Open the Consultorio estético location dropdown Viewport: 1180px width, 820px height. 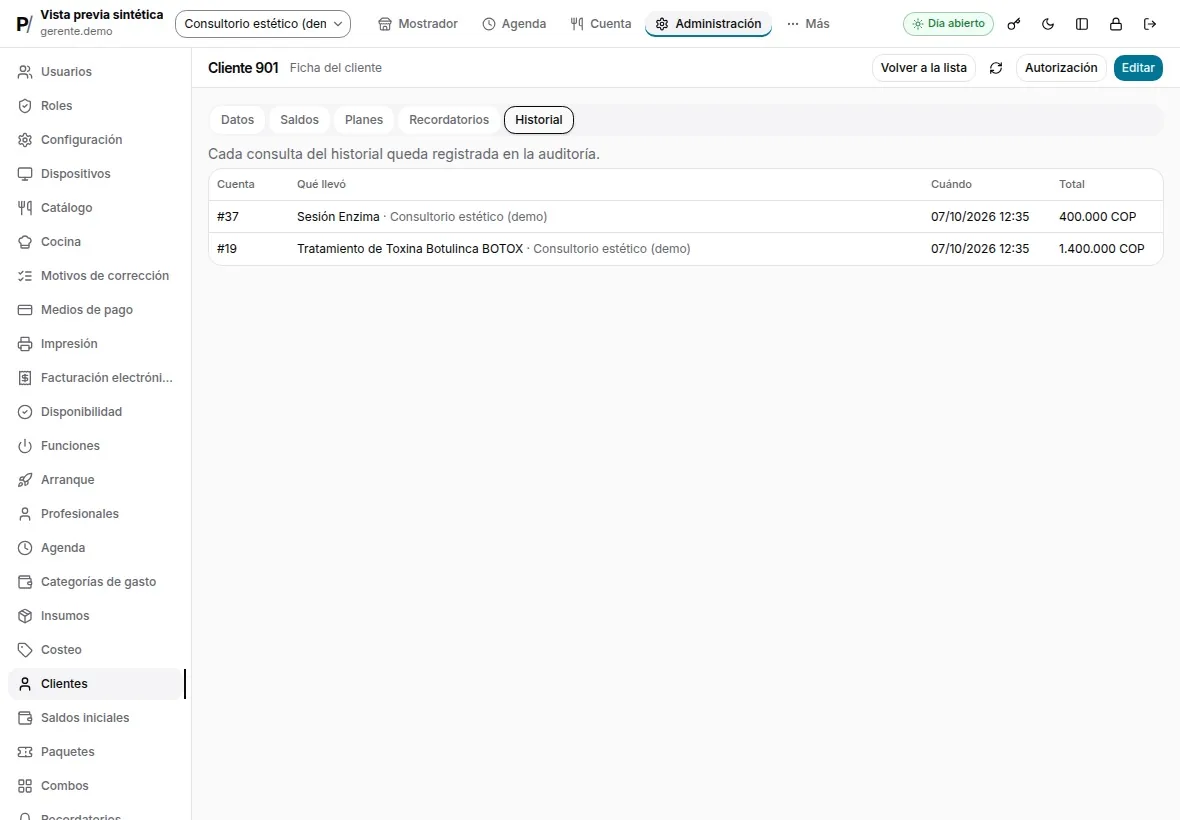click(263, 24)
